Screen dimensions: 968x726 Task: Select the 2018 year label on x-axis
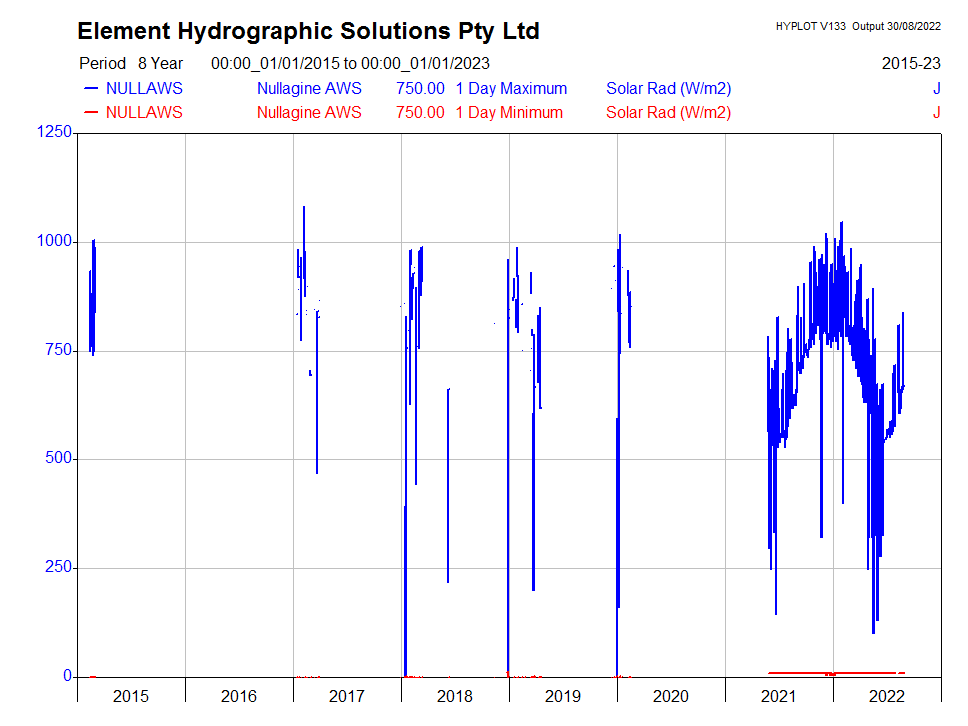[x=455, y=696]
